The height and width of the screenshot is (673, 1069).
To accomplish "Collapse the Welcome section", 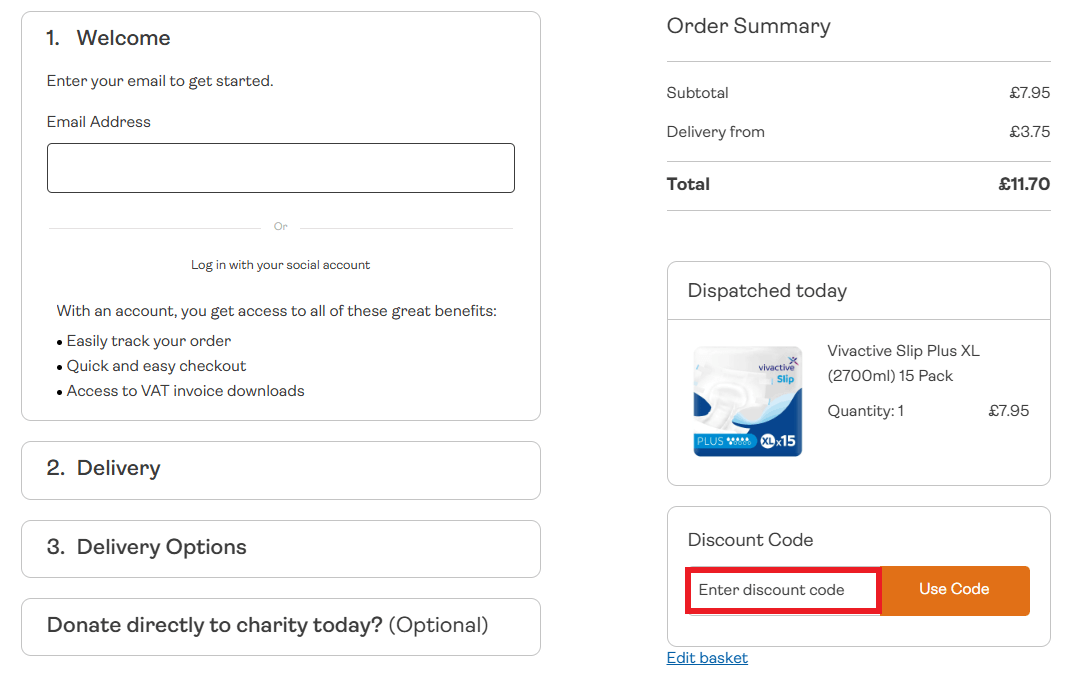I will pyautogui.click(x=123, y=38).
